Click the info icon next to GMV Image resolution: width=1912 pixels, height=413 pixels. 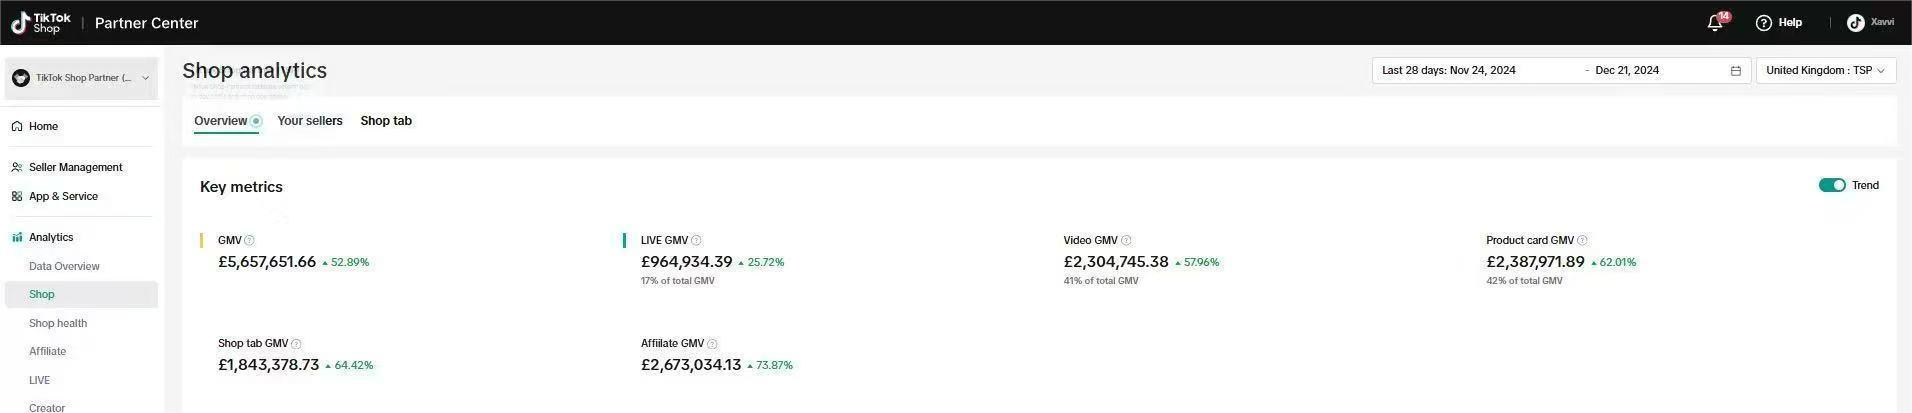(250, 241)
